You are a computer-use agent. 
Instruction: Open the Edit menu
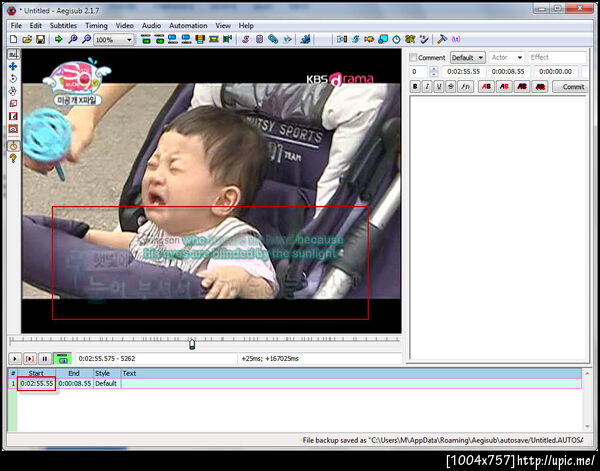[36, 26]
